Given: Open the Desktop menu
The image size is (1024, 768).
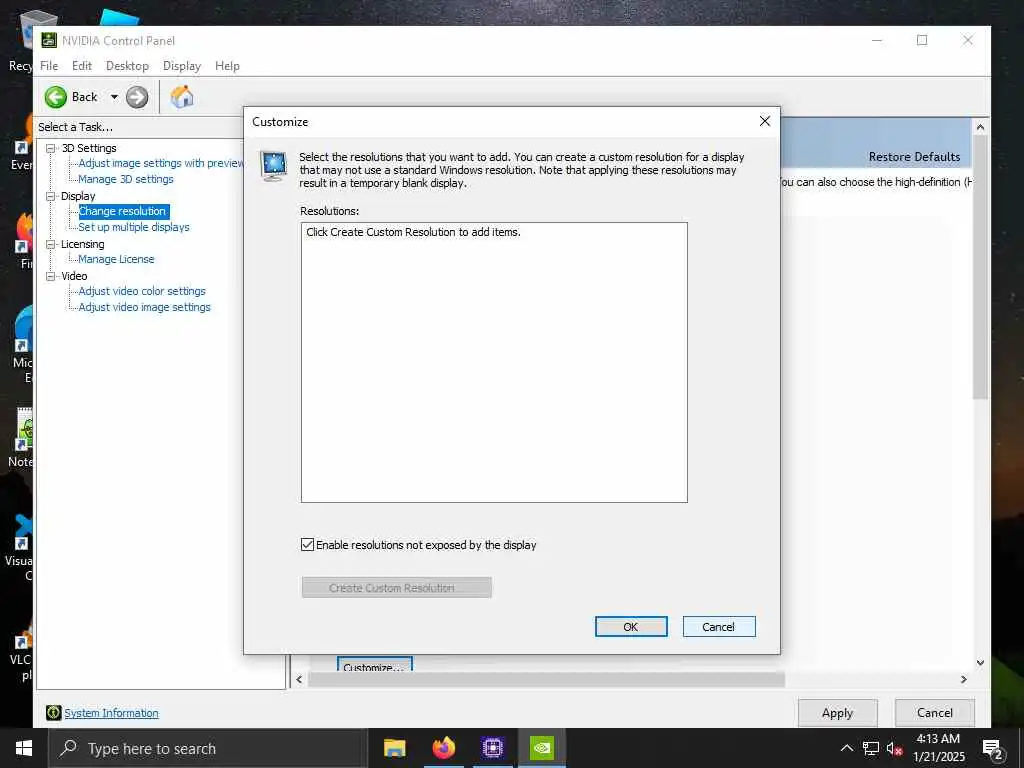Looking at the screenshot, I should pyautogui.click(x=127, y=66).
